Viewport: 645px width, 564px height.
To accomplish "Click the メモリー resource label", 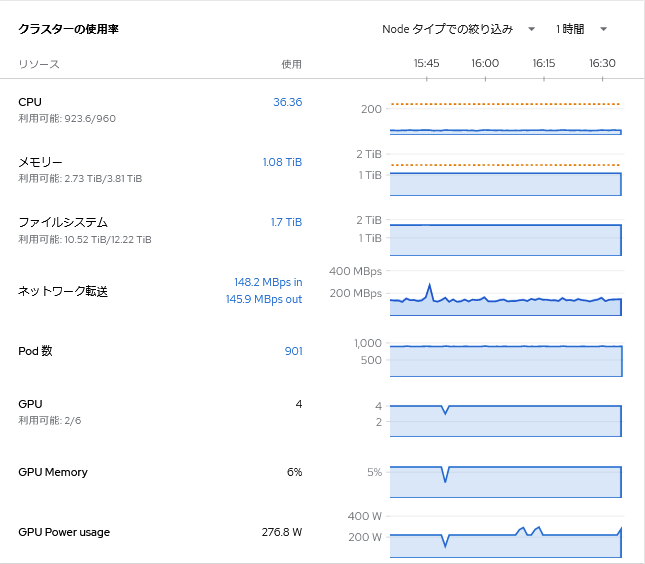I will click(x=40, y=162).
